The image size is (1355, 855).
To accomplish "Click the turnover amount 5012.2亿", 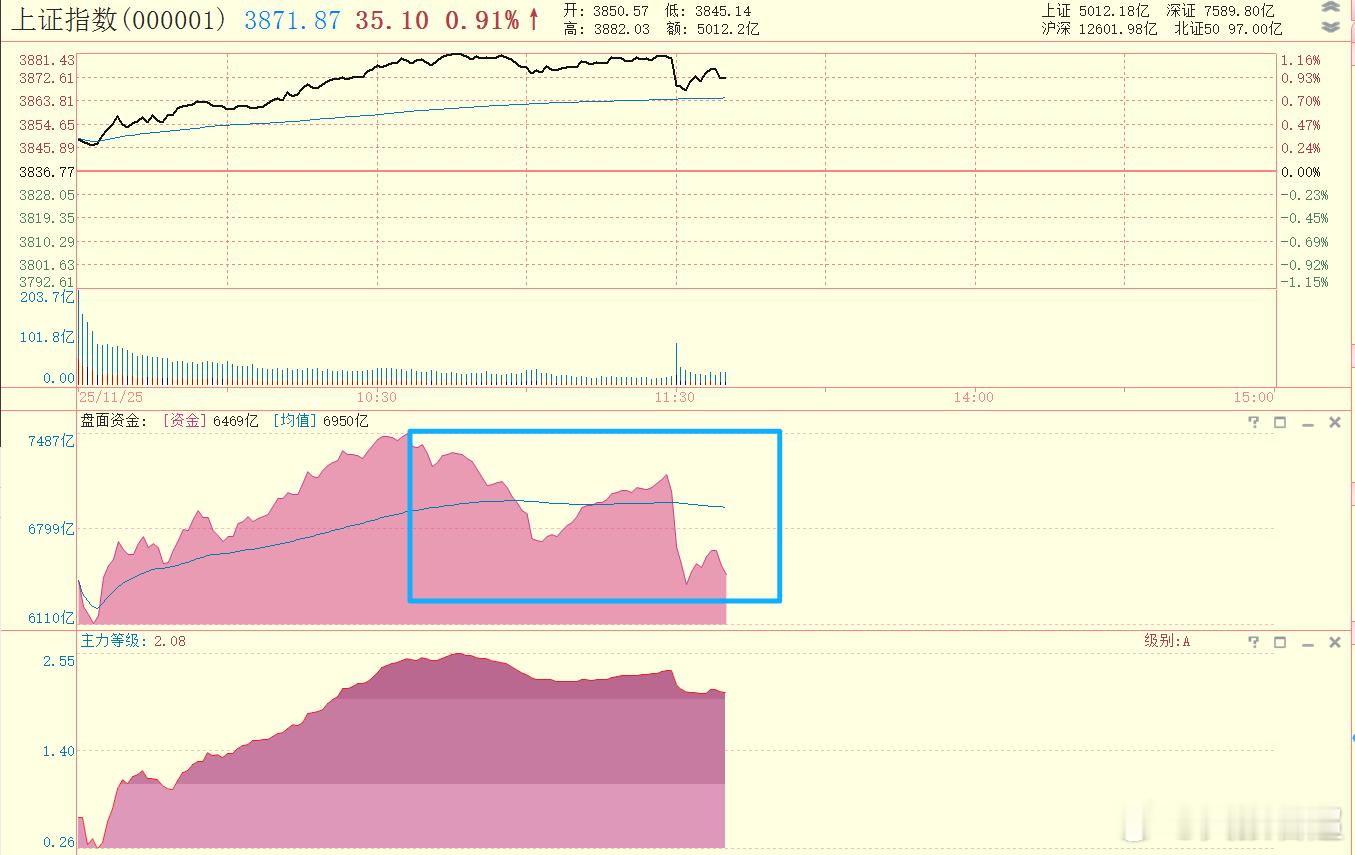I will coord(726,29).
